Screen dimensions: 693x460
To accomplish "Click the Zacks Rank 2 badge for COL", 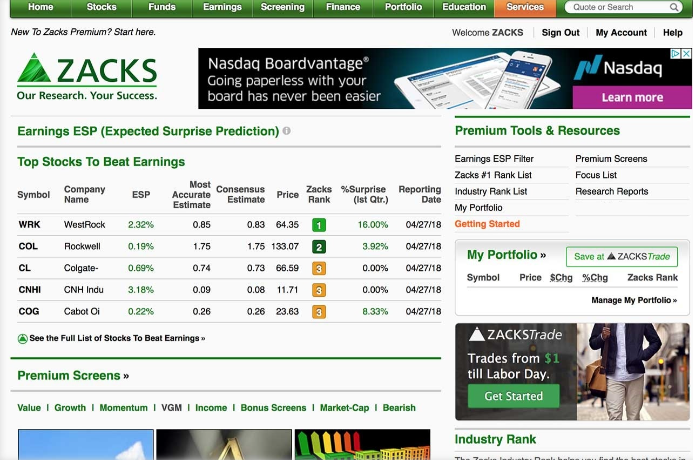I will [319, 247].
